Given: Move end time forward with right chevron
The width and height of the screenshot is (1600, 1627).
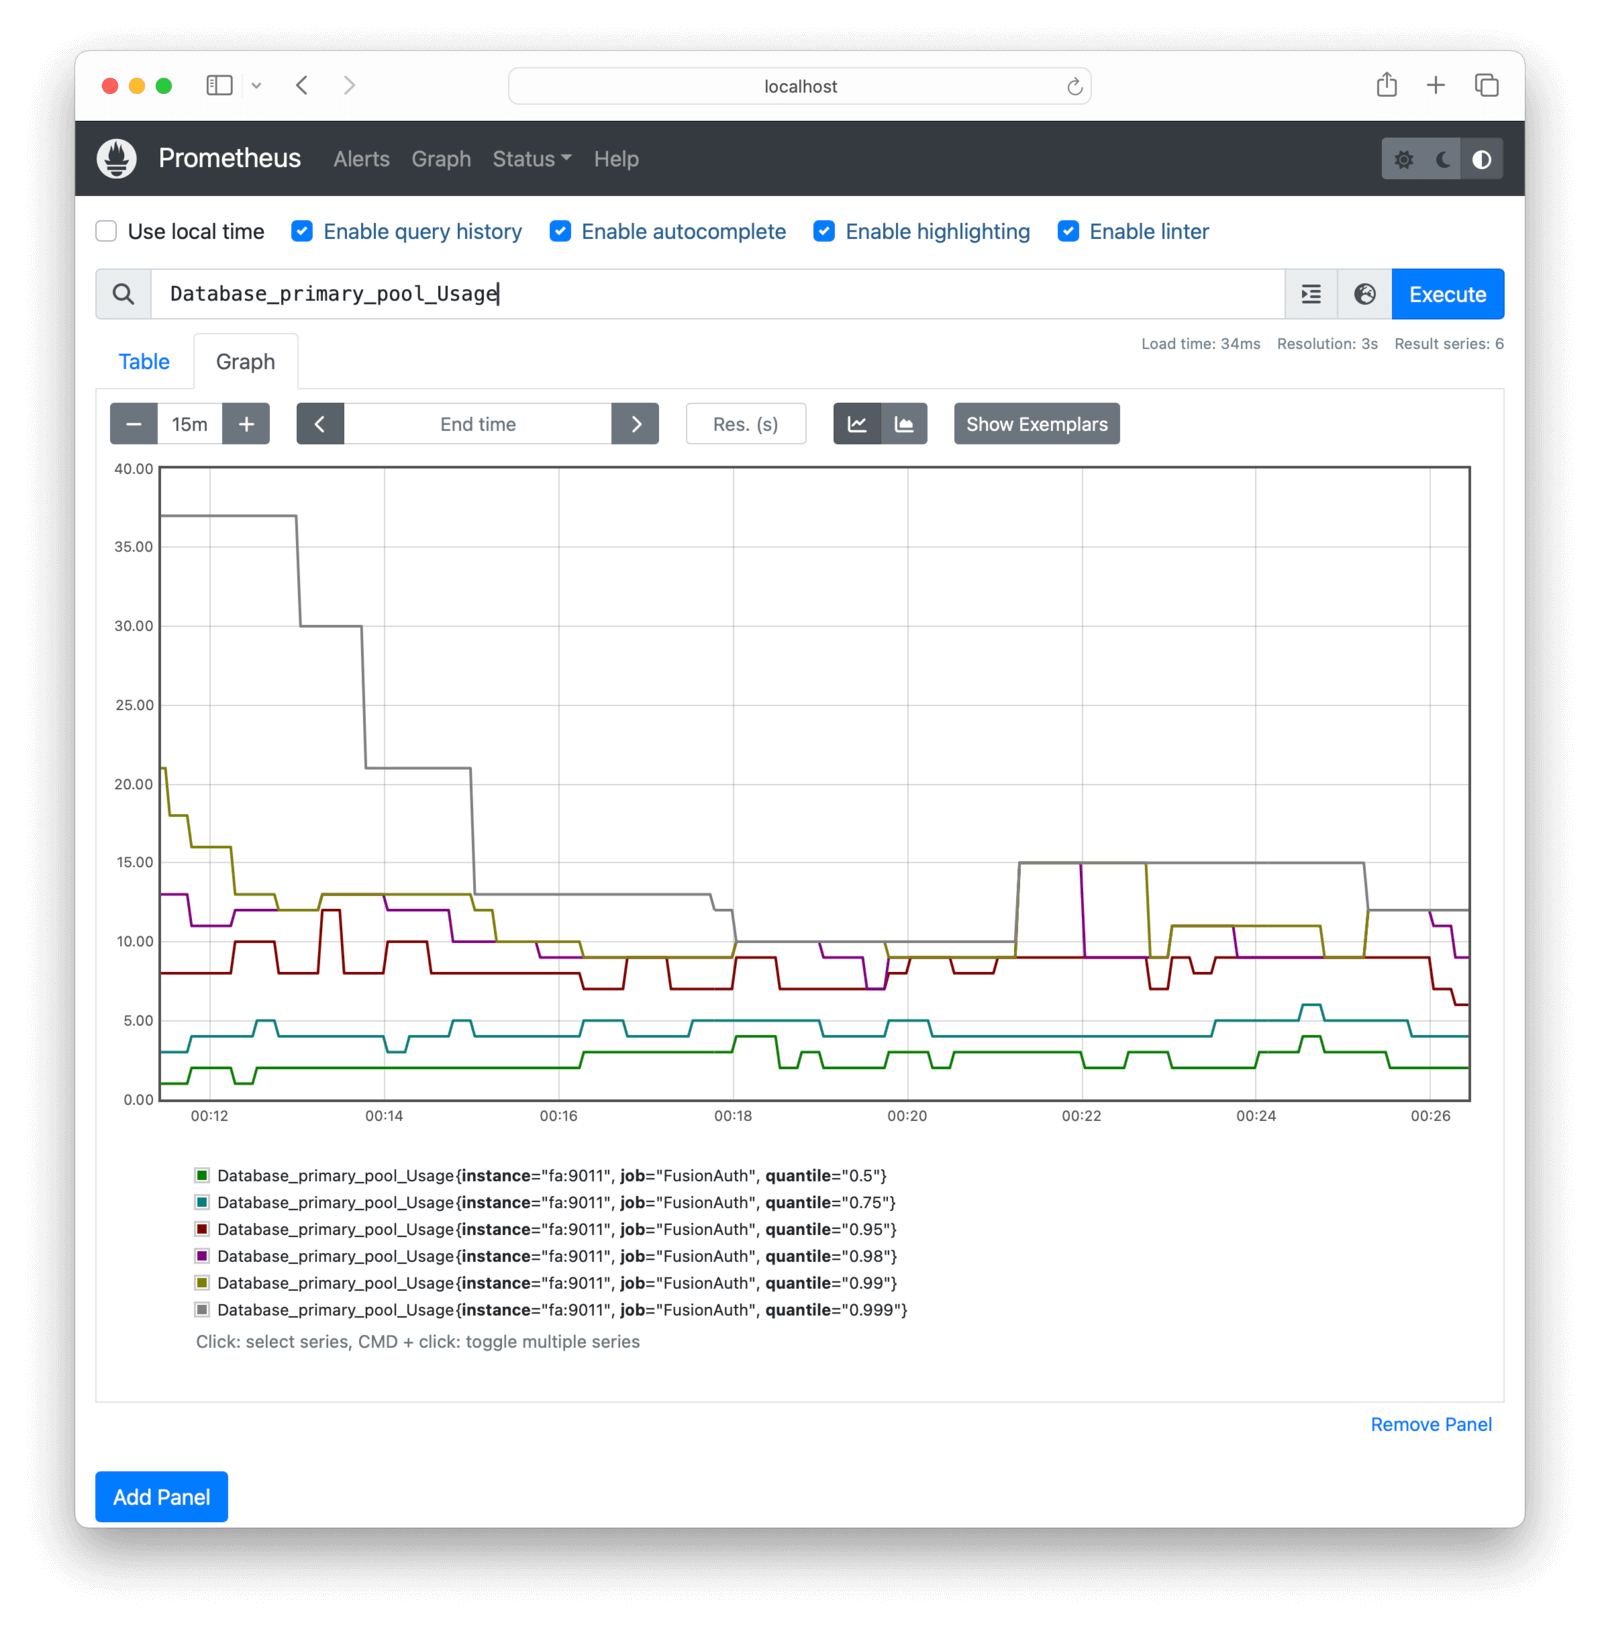Looking at the screenshot, I should 636,424.
